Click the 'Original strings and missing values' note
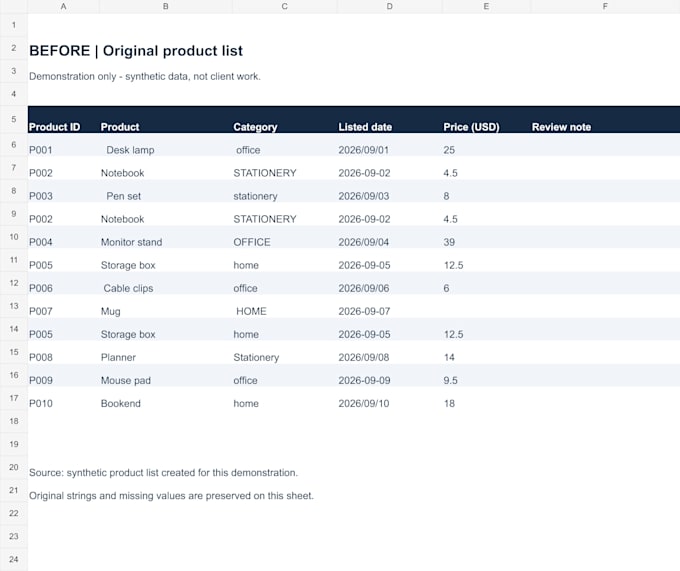The height and width of the screenshot is (571, 680). pyautogui.click(x=171, y=496)
